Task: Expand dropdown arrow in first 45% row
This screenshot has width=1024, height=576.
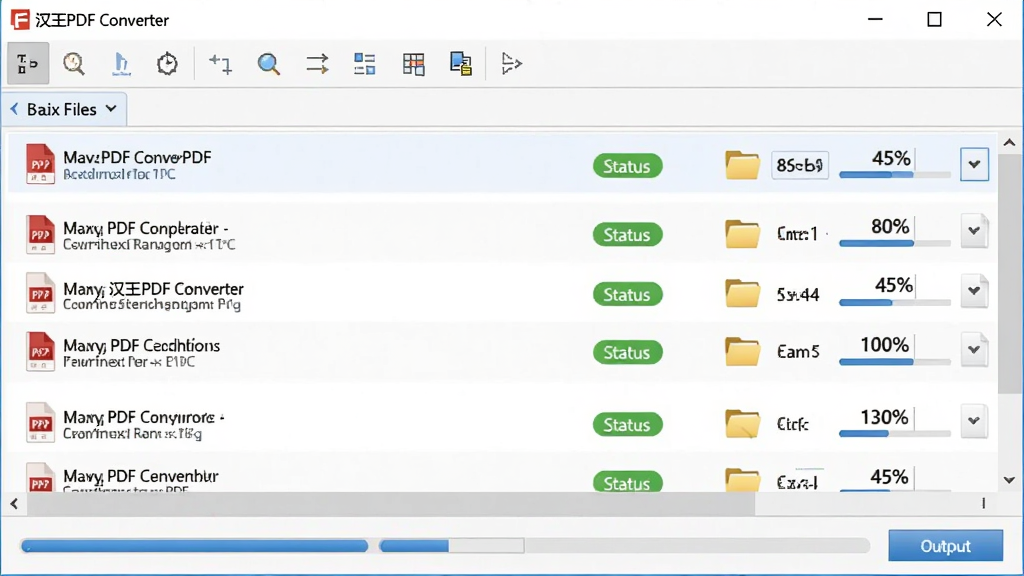Action: (x=974, y=165)
